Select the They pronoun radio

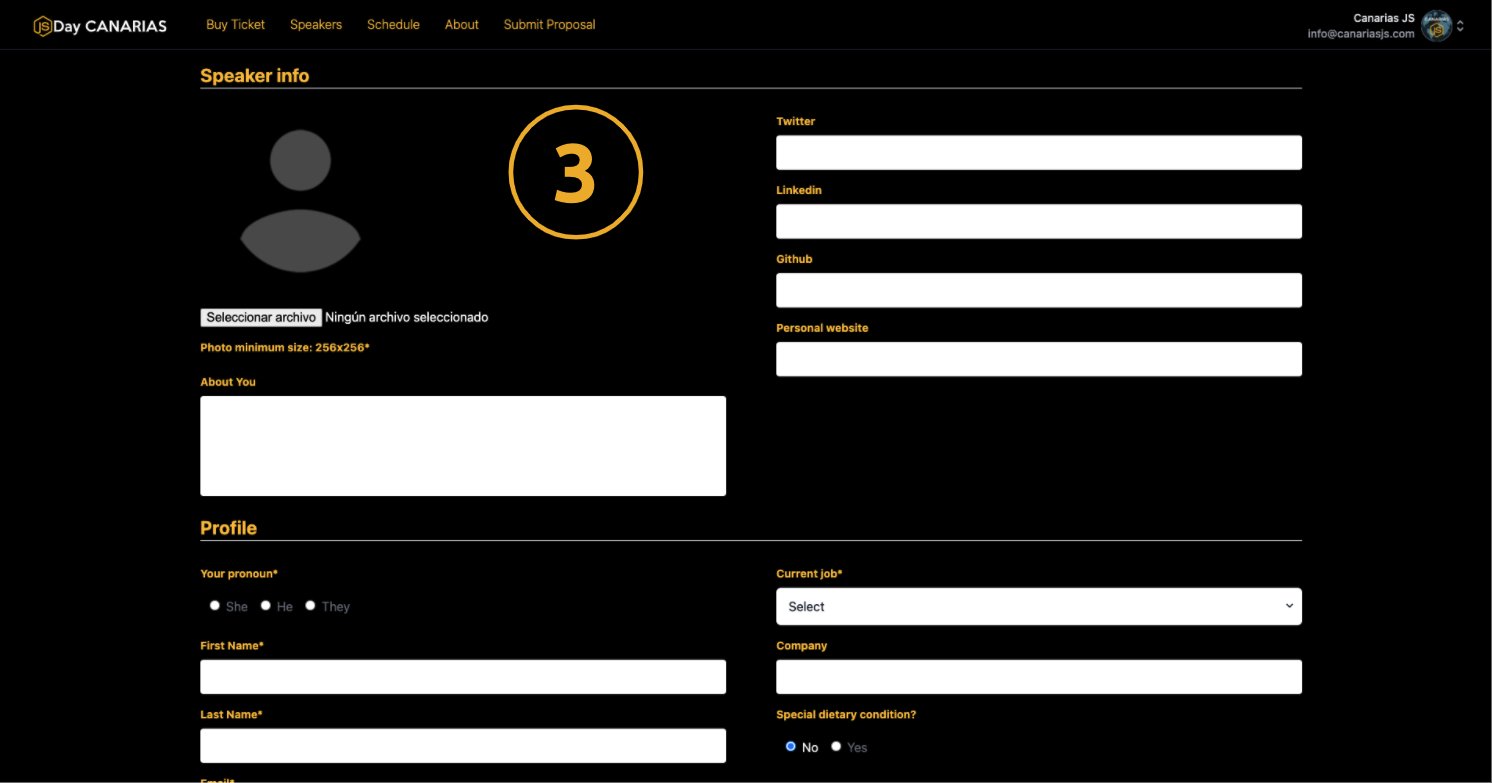click(x=310, y=606)
